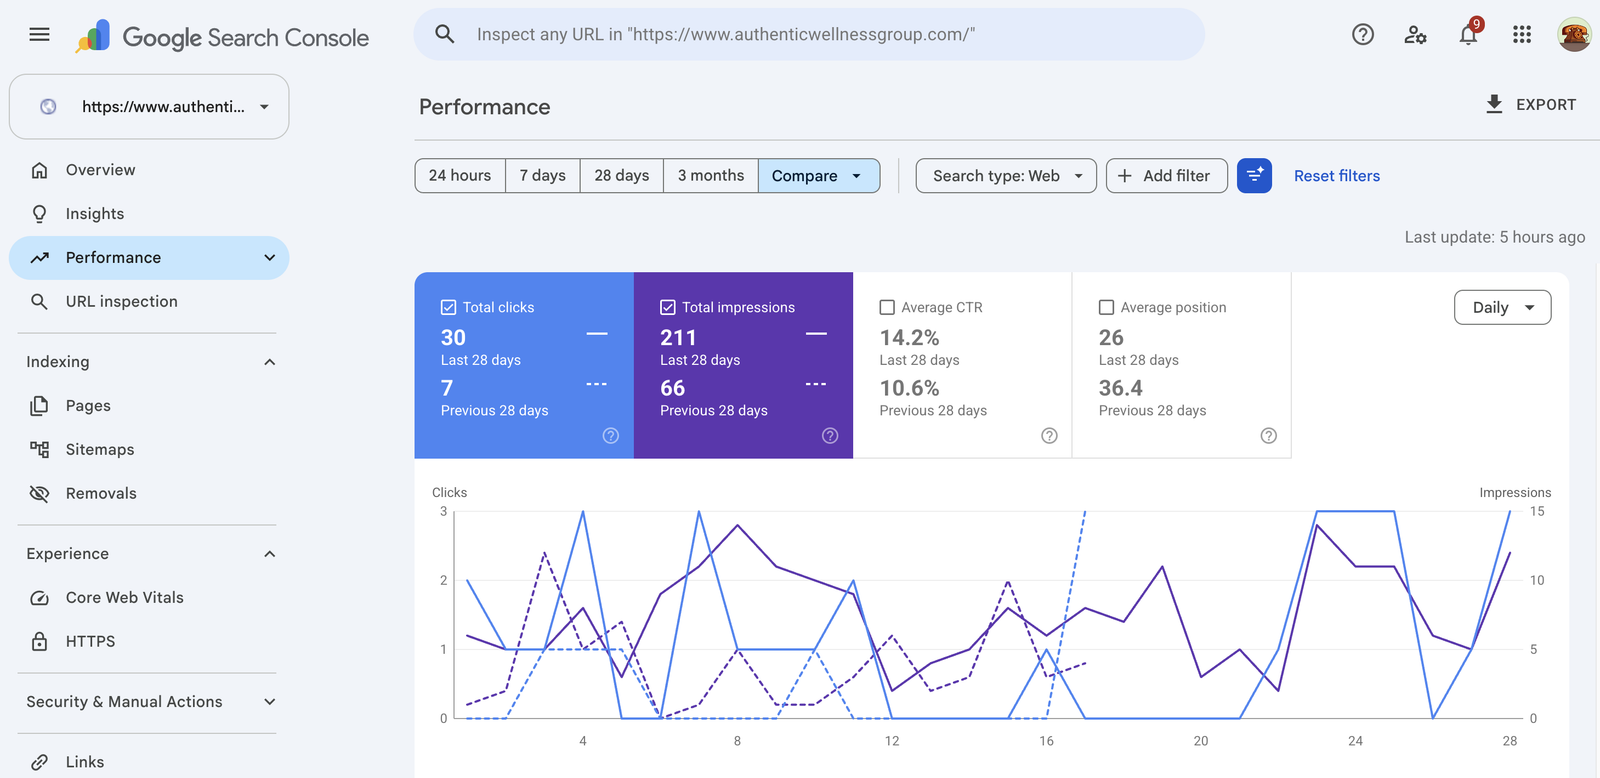Viewport: 1600px width, 778px height.
Task: Collapse the Experience section
Action: (269, 554)
